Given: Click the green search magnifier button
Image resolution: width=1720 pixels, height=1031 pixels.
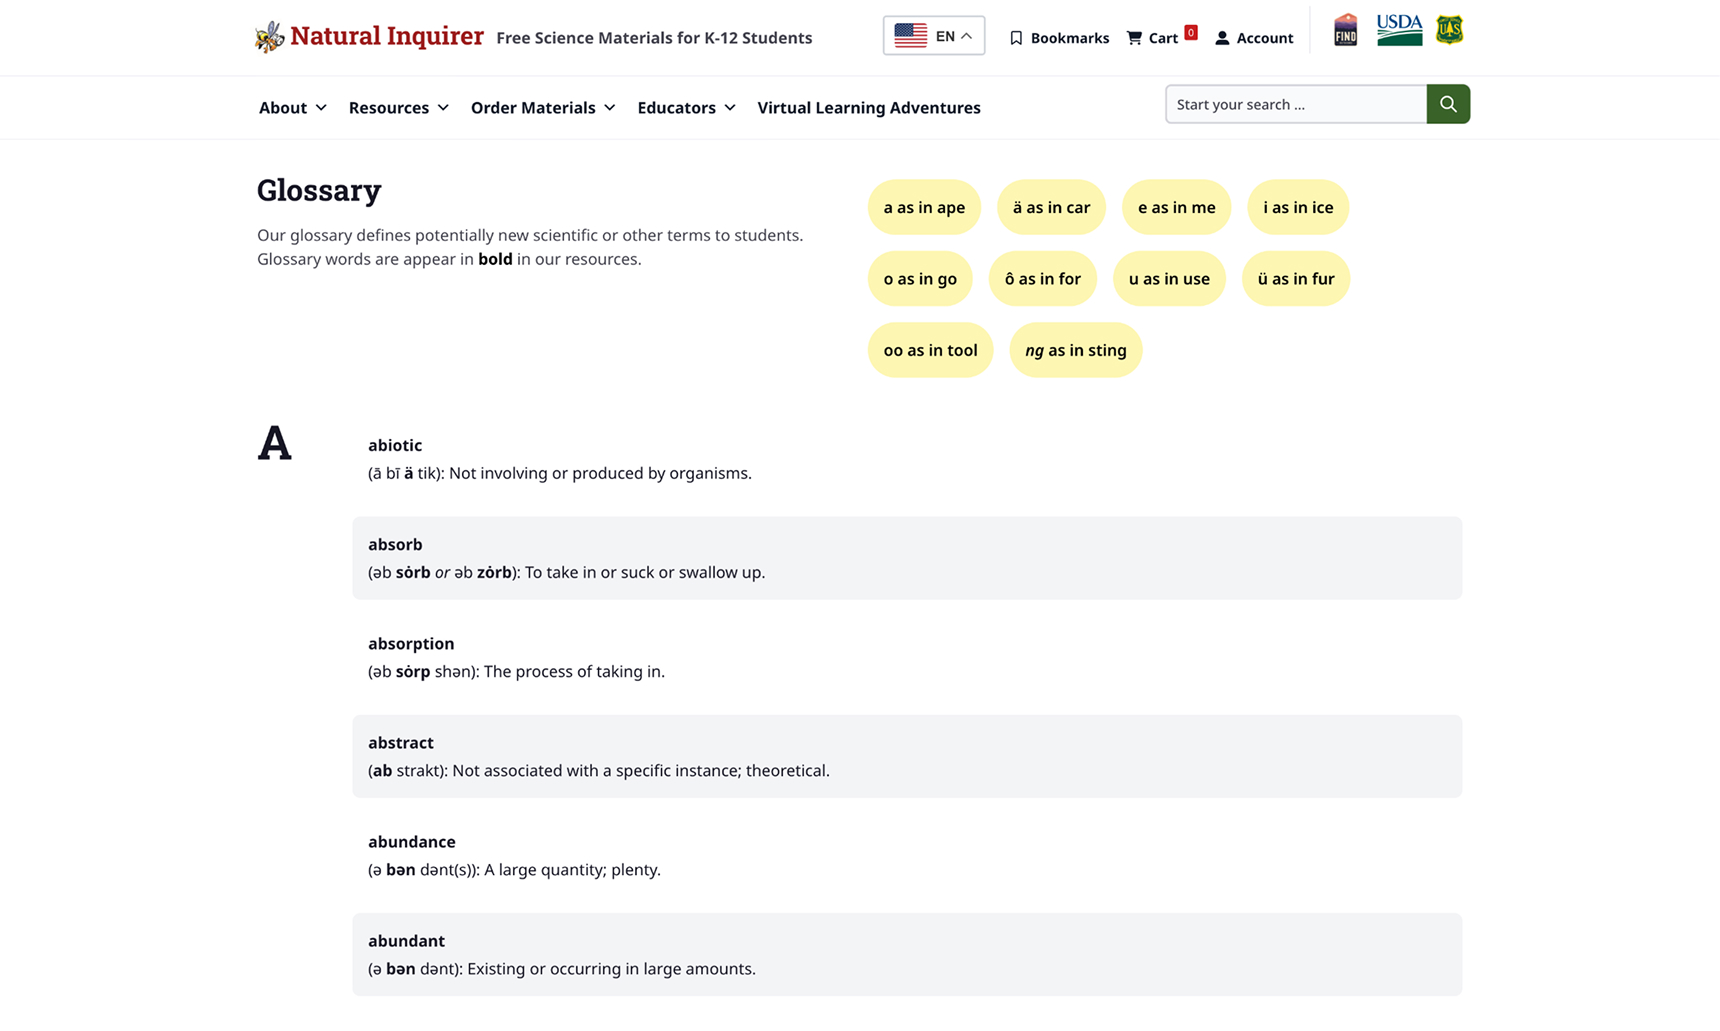Looking at the screenshot, I should pyautogui.click(x=1448, y=104).
